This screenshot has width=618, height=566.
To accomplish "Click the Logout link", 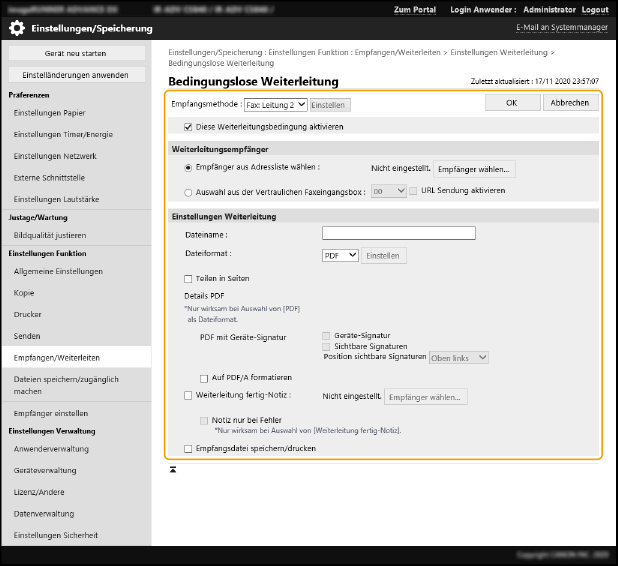I will point(594,9).
